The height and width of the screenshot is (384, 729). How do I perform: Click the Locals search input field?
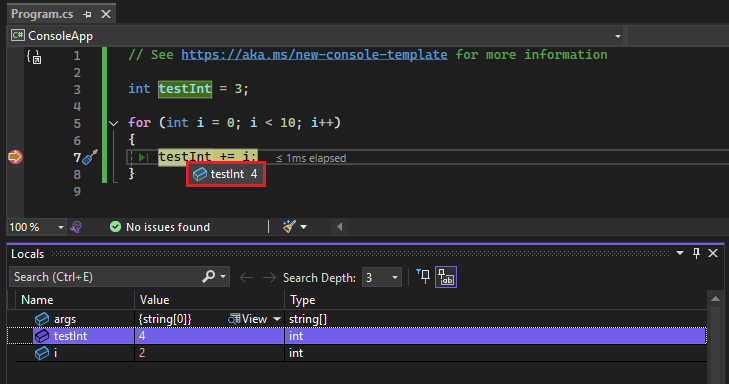tap(105, 277)
